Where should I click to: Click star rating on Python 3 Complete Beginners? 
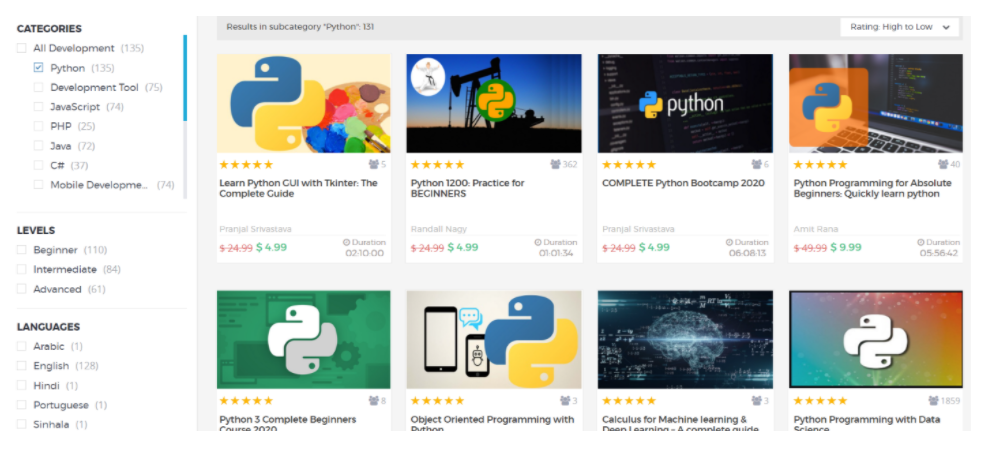tap(246, 401)
